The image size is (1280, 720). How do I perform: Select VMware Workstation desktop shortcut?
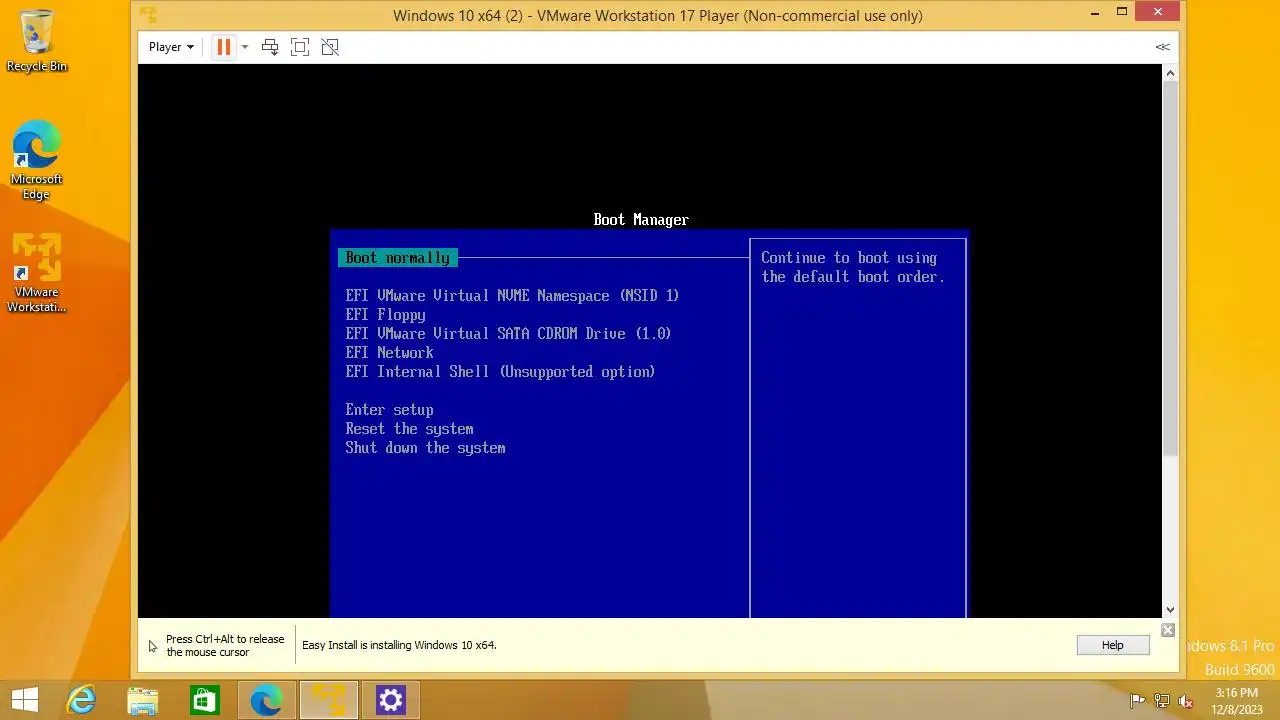[x=37, y=273]
